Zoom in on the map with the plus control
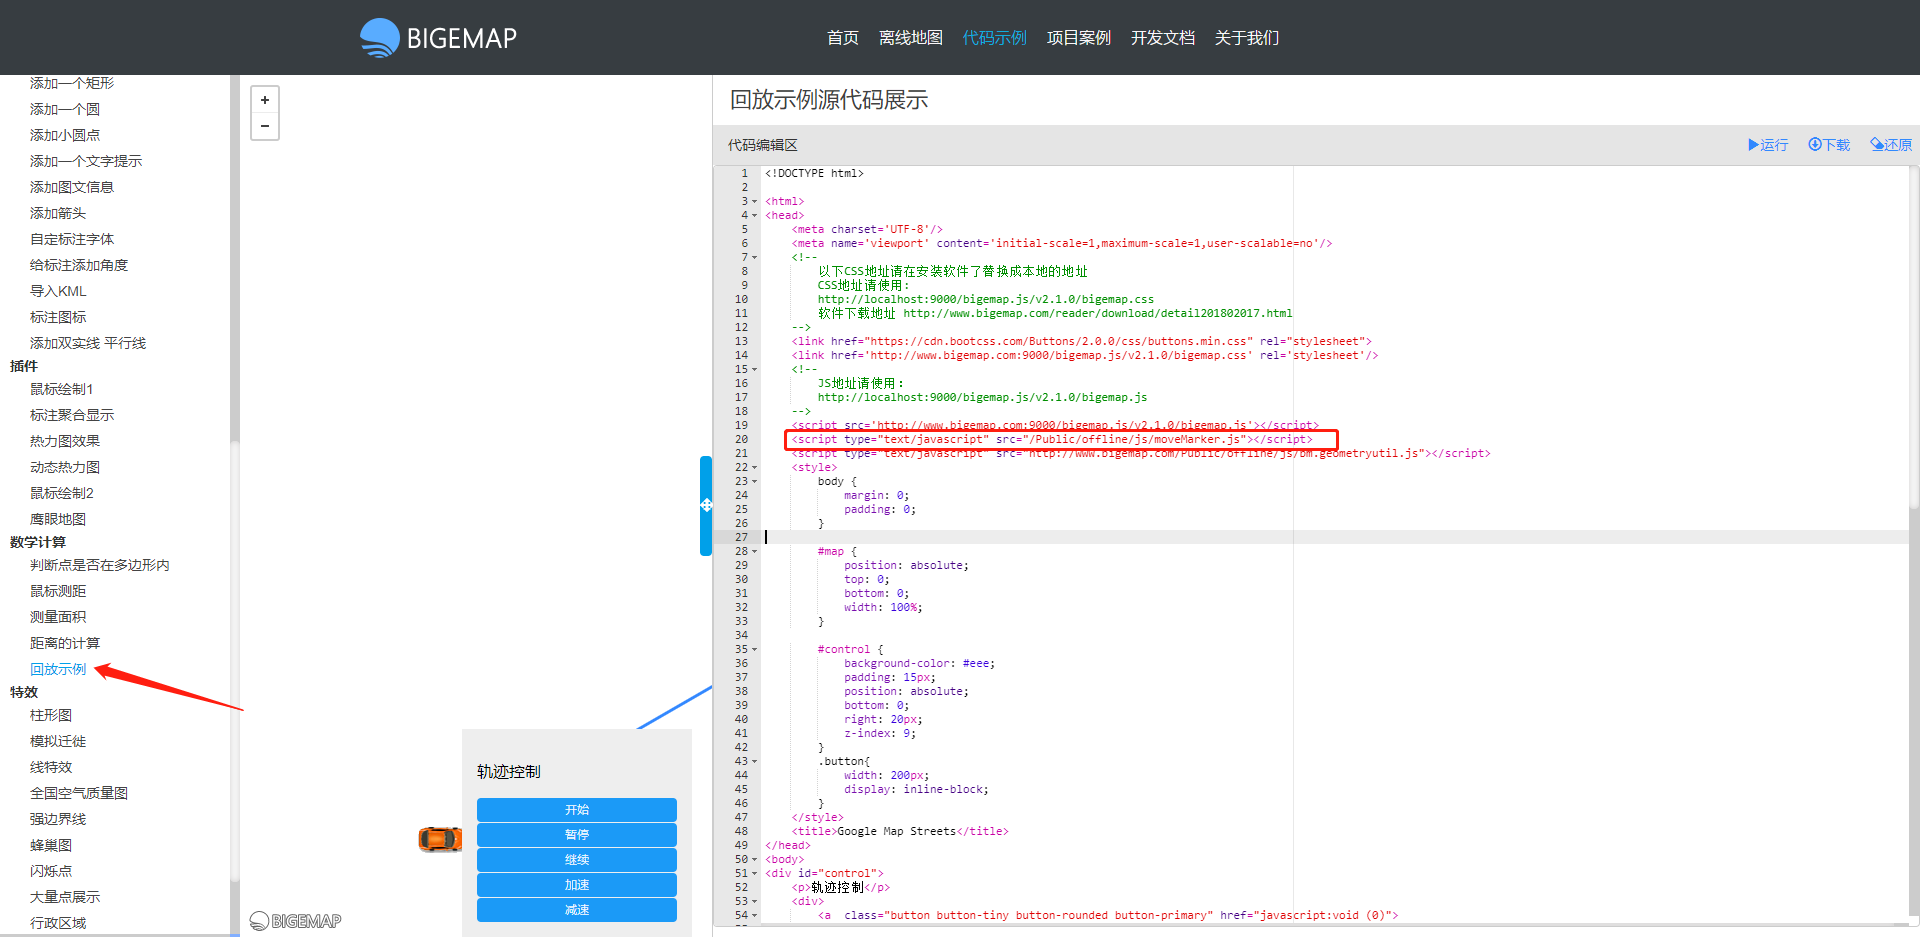Image resolution: width=1920 pixels, height=937 pixels. click(x=264, y=100)
